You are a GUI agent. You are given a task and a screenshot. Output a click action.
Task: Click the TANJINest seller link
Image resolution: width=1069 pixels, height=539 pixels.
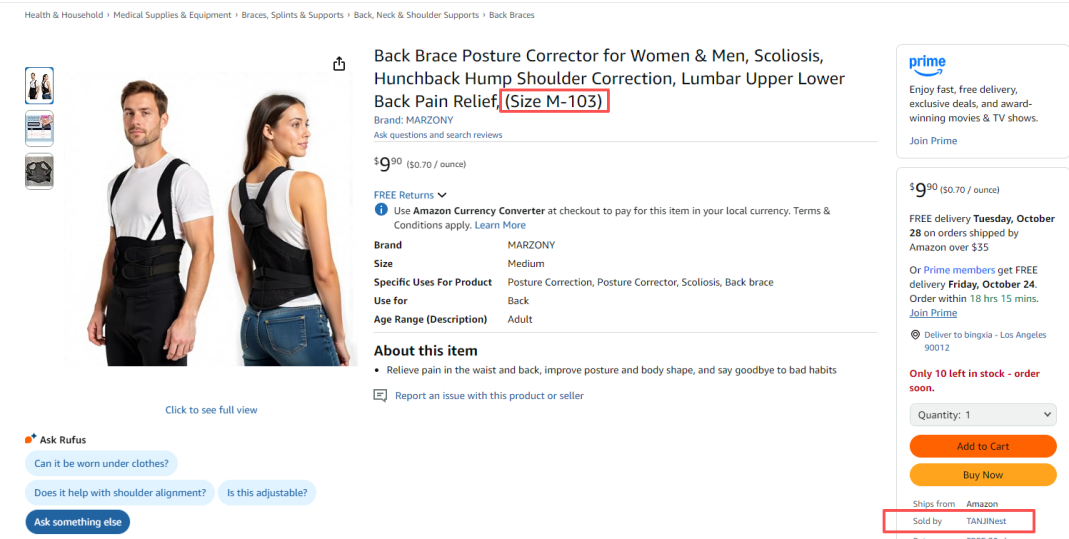point(986,521)
